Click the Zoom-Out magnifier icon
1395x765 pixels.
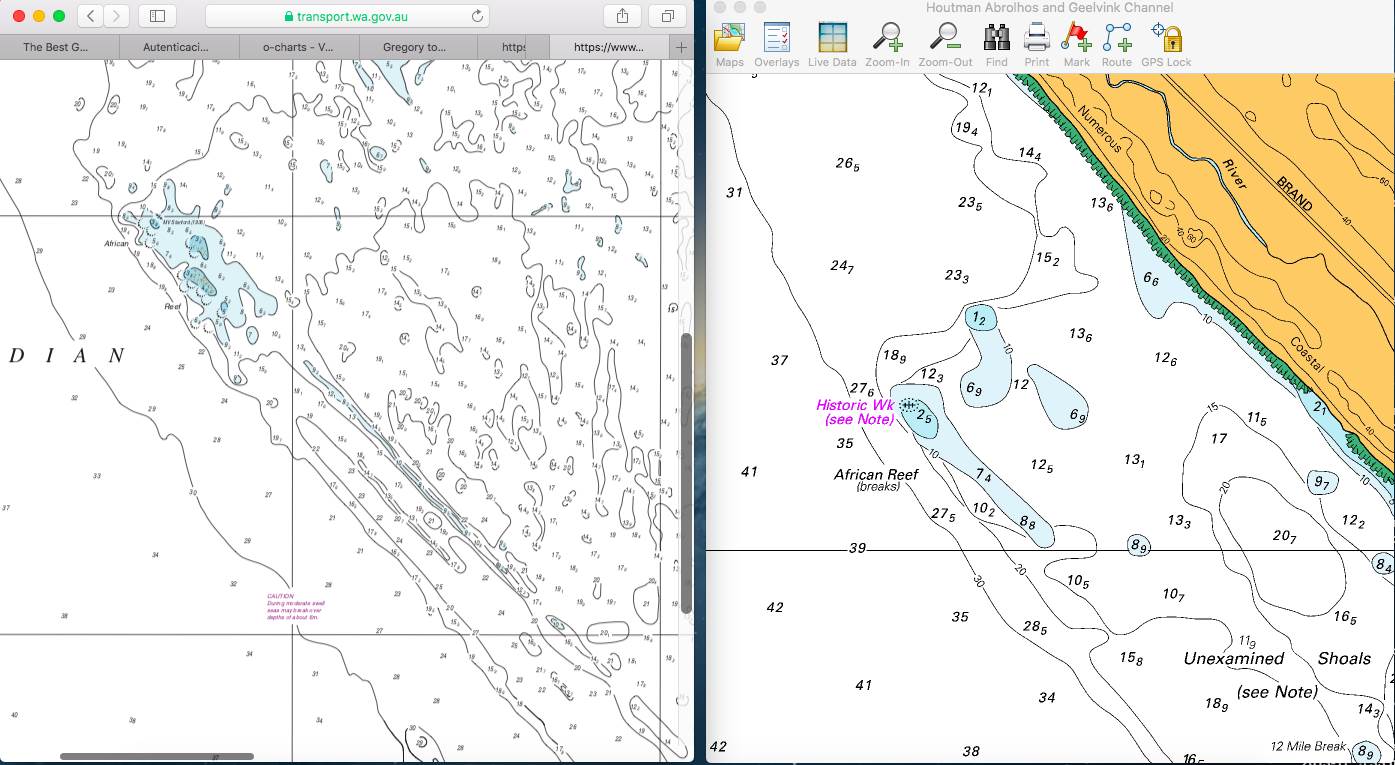945,39
